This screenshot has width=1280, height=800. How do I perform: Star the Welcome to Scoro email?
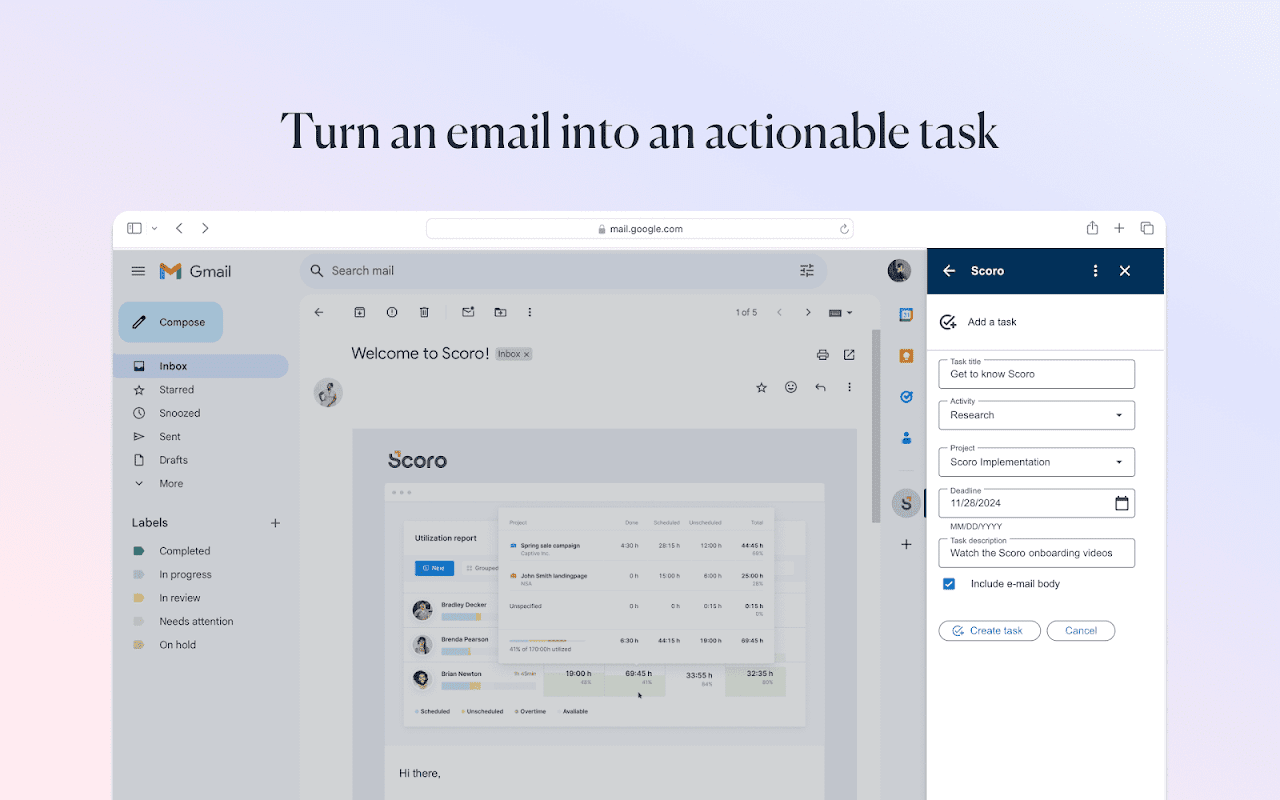click(x=761, y=387)
